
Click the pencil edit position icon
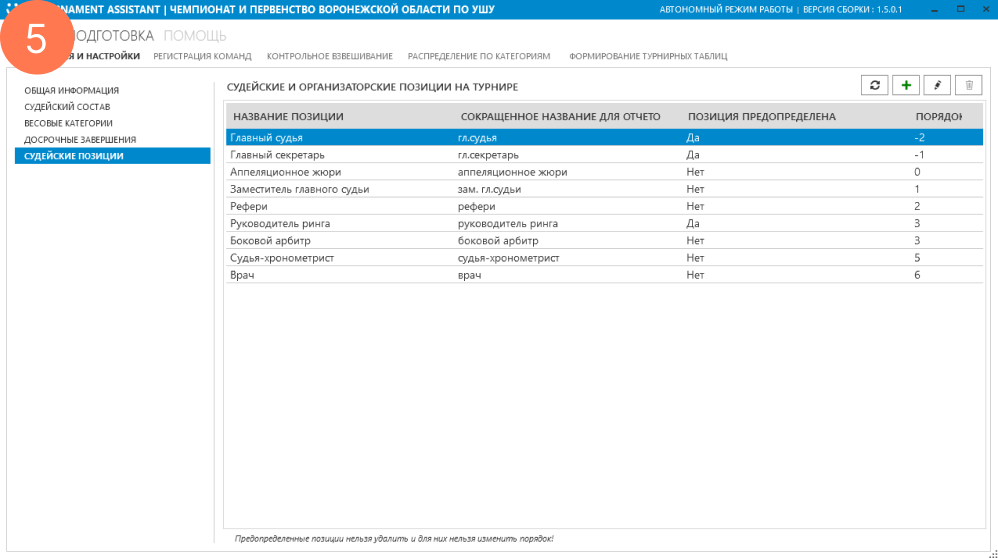937,86
